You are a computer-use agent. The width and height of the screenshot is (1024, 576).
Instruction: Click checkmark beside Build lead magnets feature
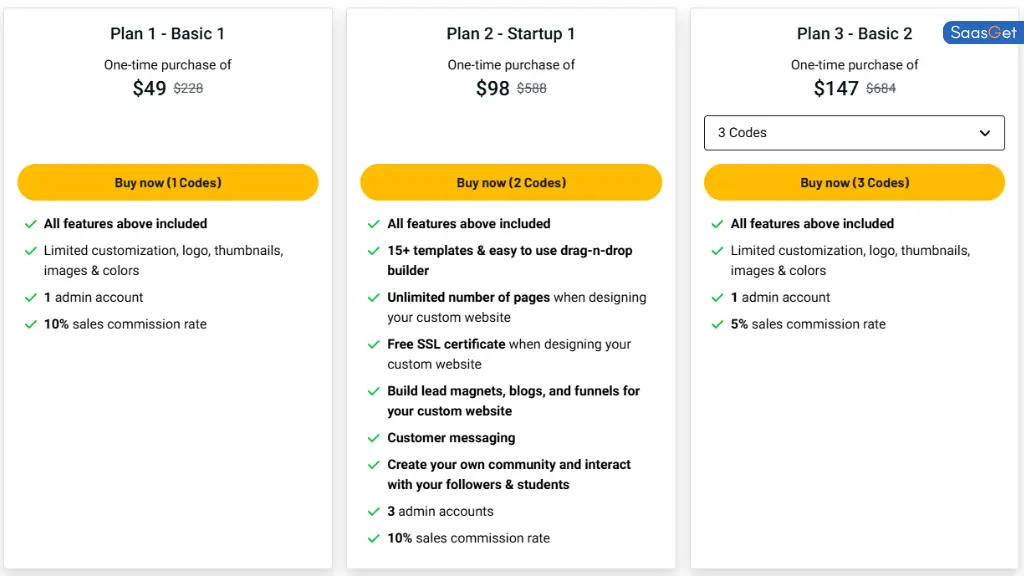(374, 391)
